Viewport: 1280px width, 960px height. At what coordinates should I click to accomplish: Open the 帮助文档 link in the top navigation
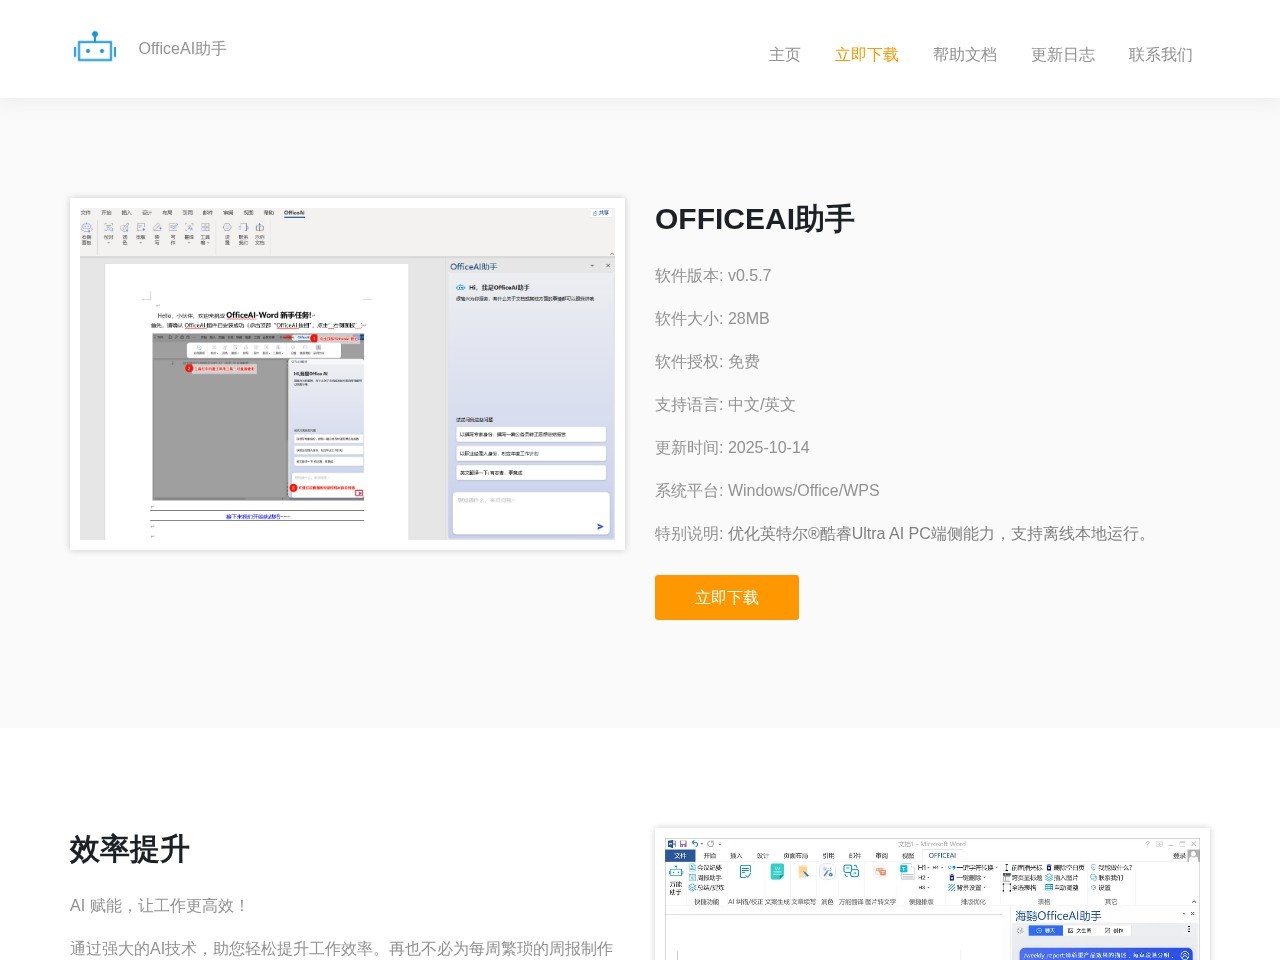[964, 55]
